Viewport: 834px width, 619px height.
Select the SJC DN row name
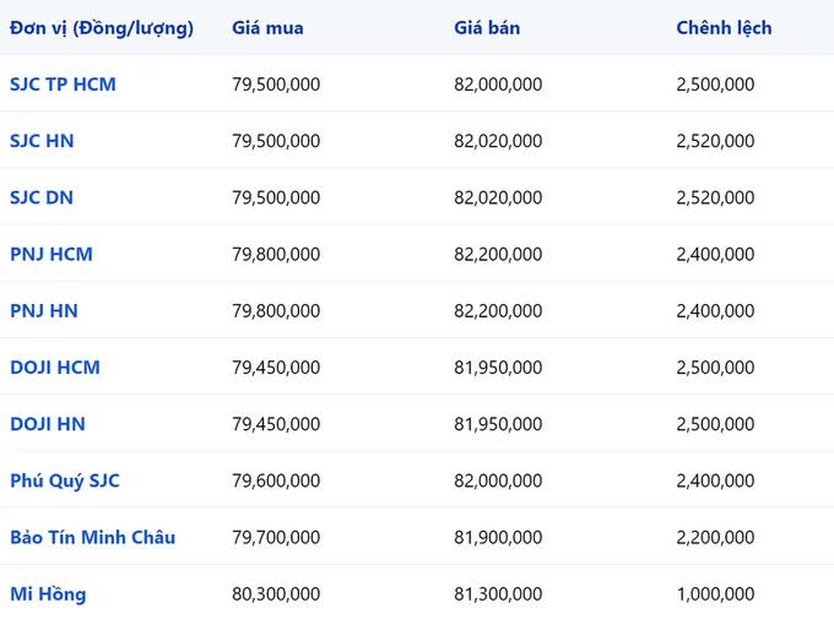(41, 197)
